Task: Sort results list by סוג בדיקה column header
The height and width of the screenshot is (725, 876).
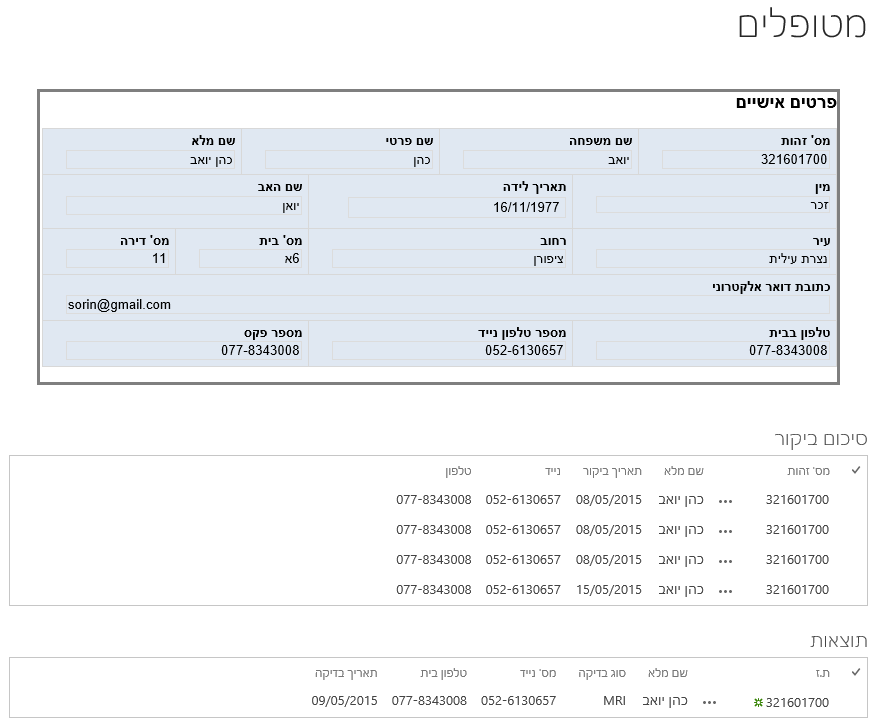Action: point(603,673)
